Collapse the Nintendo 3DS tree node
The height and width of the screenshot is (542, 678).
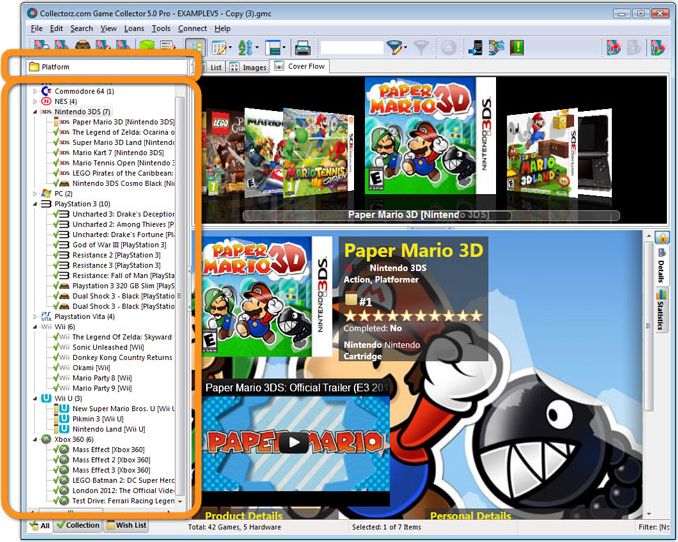point(35,112)
